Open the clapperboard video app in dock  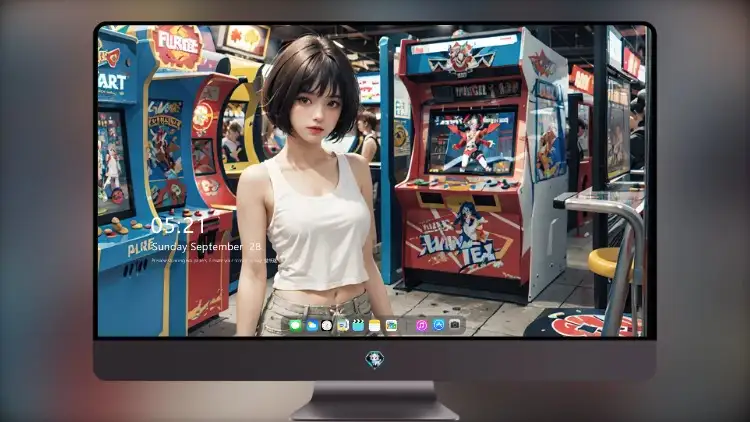358,326
